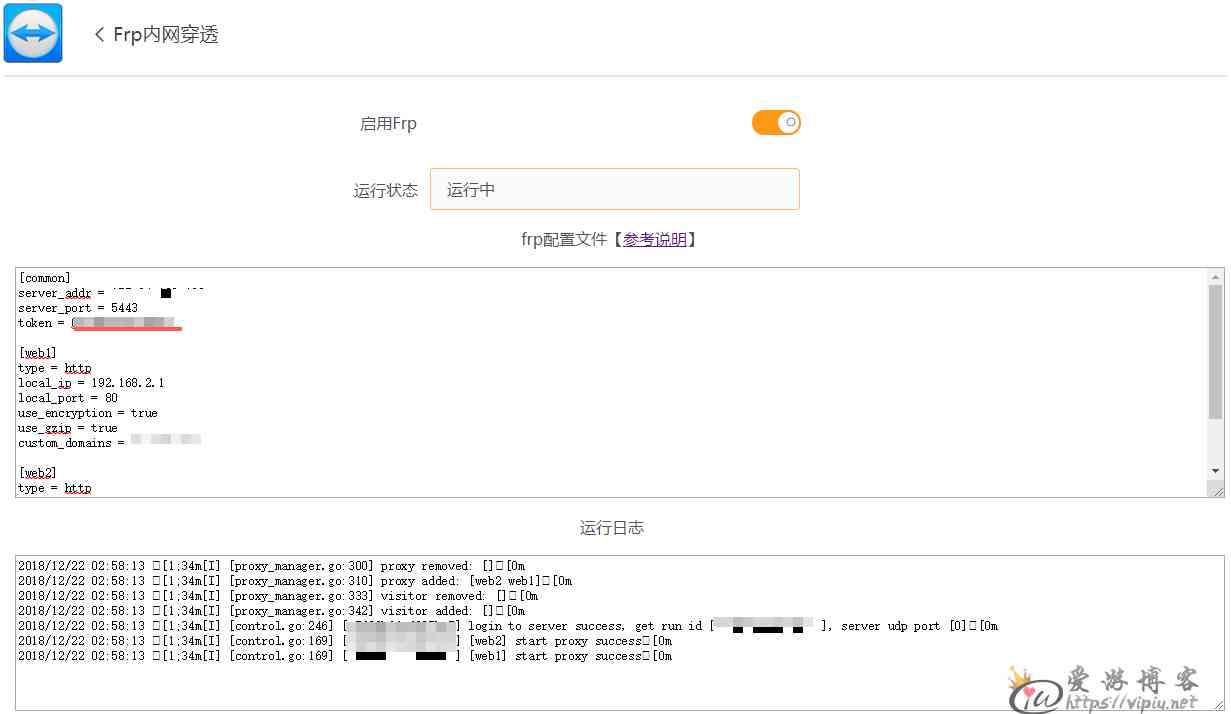Click the local_ip = 192.168.2.1 line
The width and height of the screenshot is (1231, 714).
(91, 383)
